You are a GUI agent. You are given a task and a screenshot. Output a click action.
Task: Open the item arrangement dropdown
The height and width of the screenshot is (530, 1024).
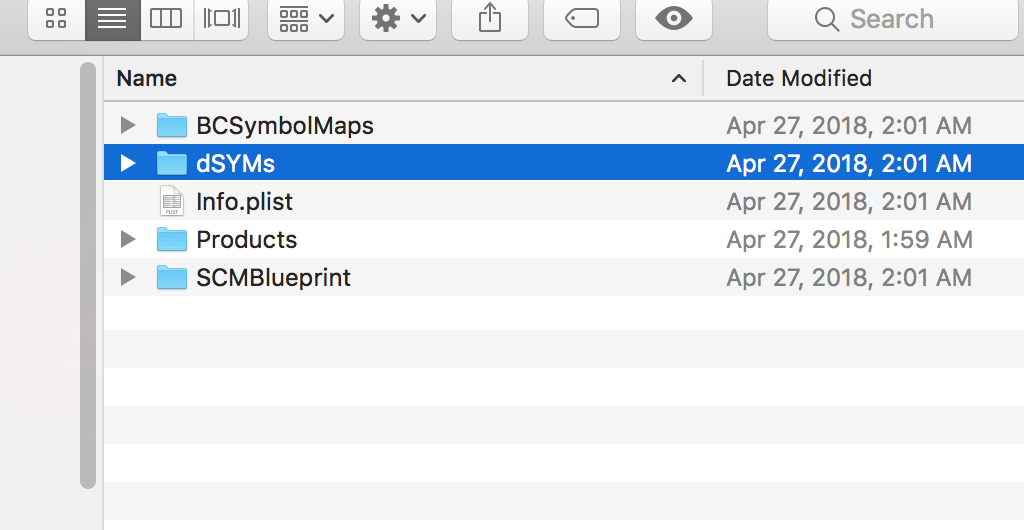pos(306,19)
